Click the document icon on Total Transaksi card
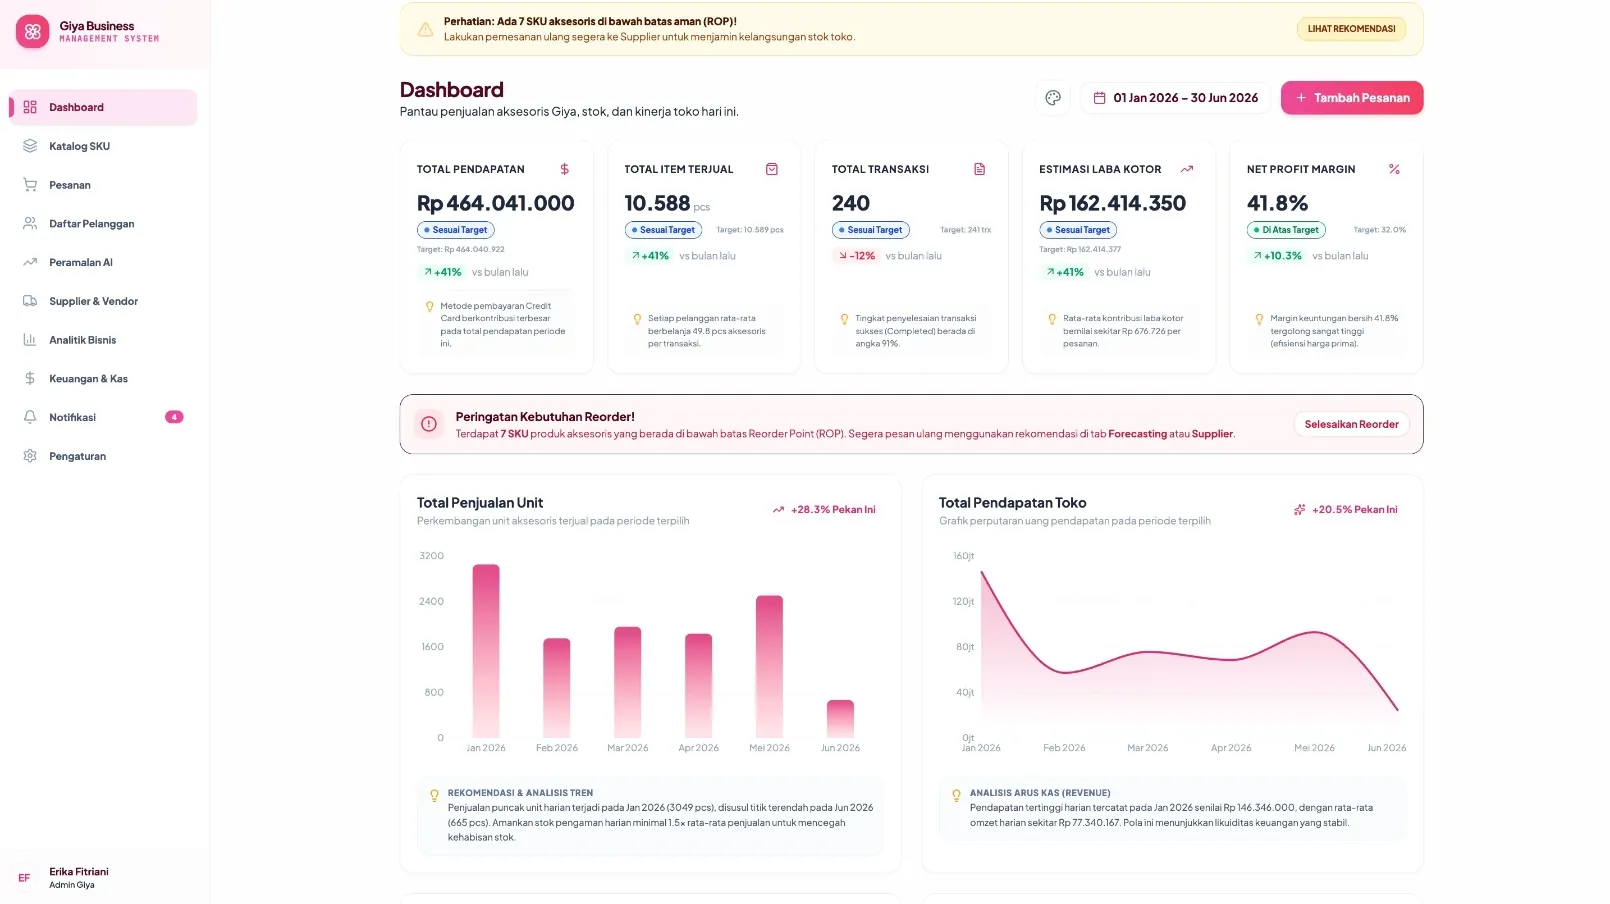Screen dimensions: 1610x904 [980, 169]
